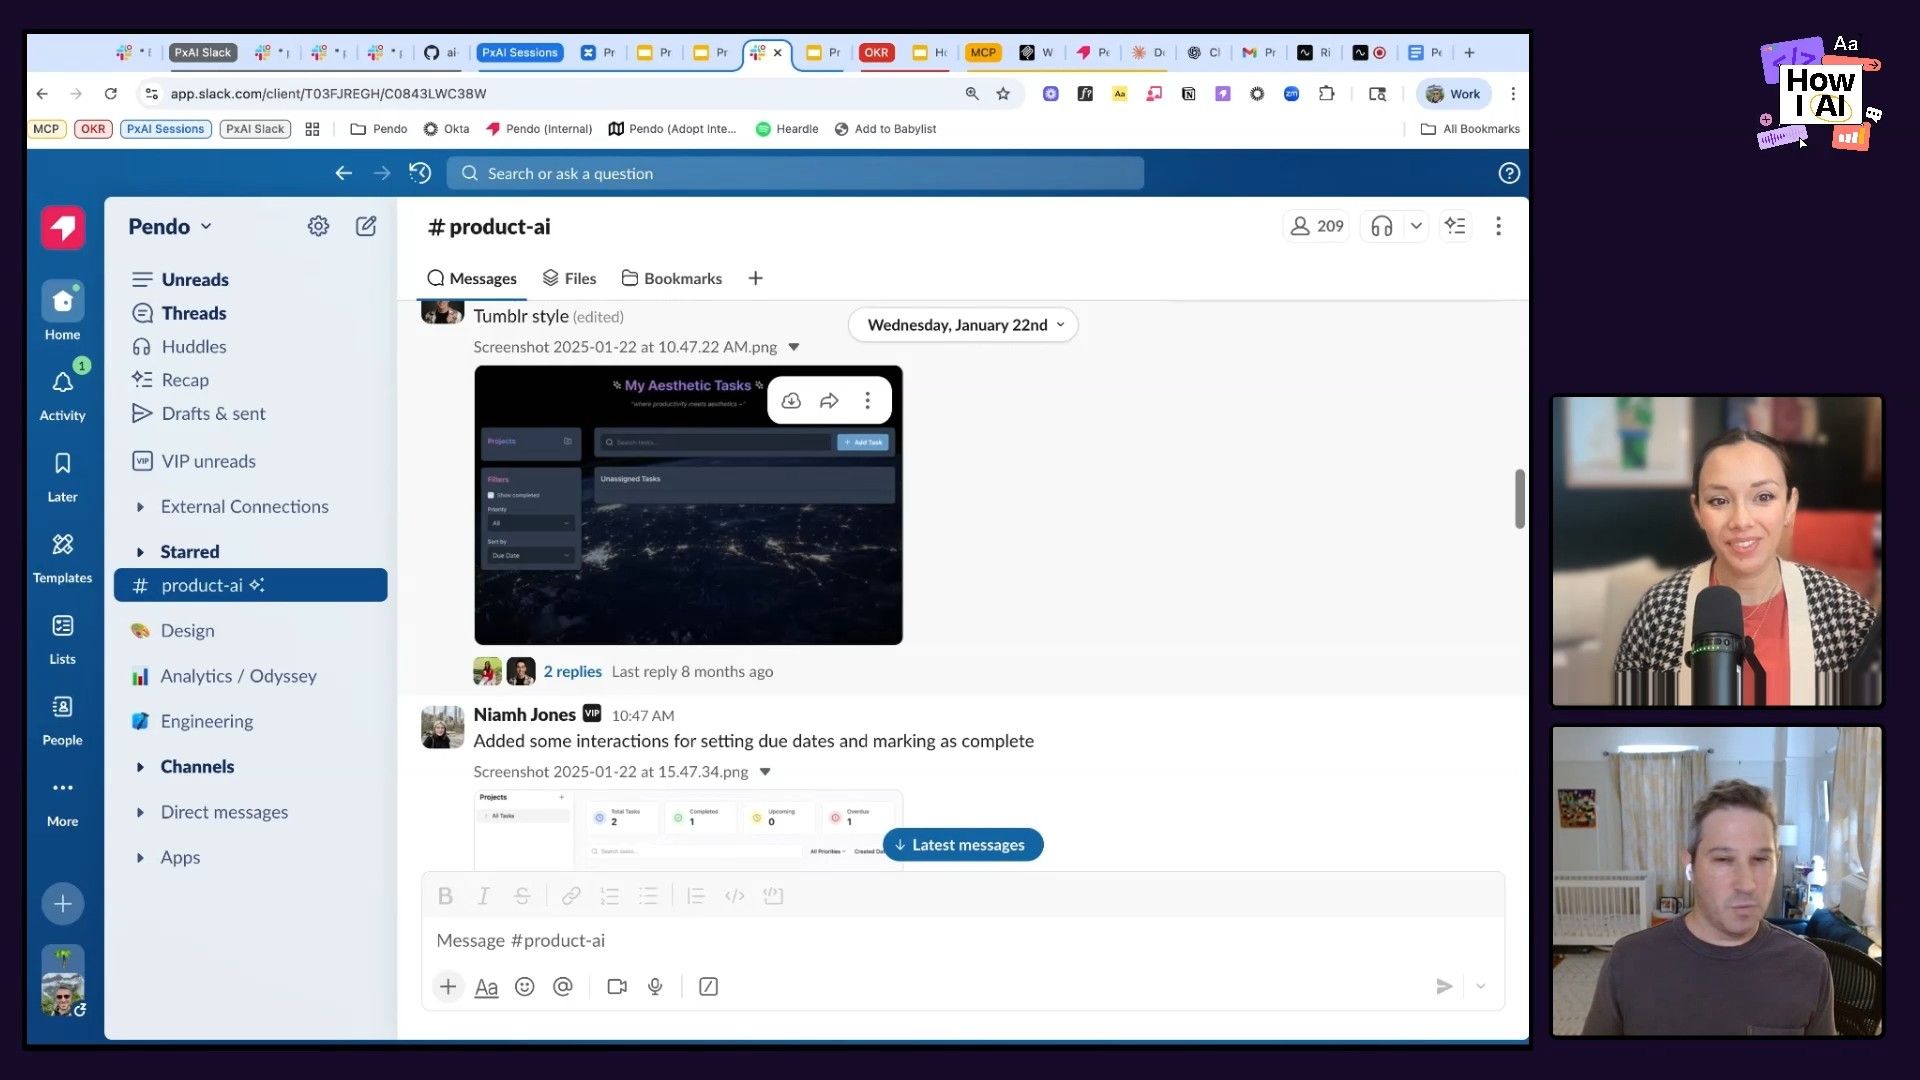Viewport: 1920px width, 1080px height.
Task: Insert inline code in composer
Action: (x=735, y=896)
